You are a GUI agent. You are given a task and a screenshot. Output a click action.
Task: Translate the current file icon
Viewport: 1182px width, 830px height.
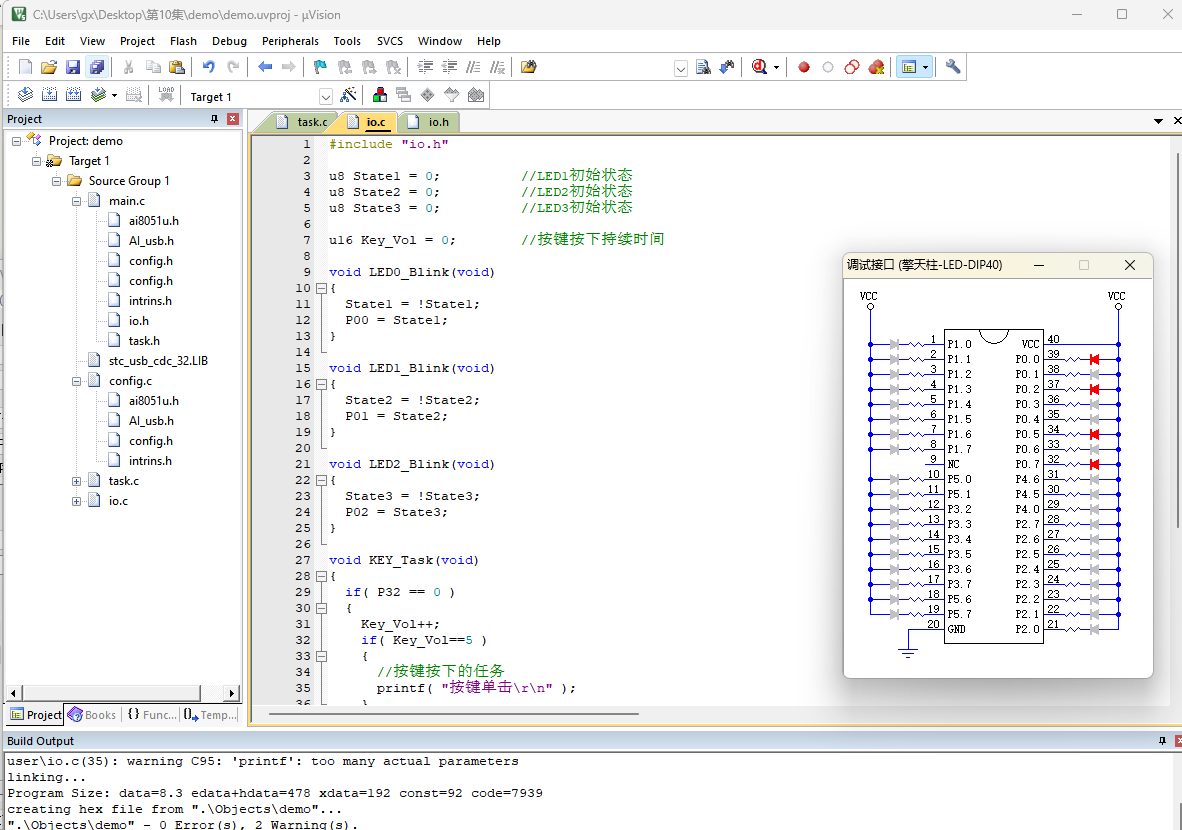(25, 95)
